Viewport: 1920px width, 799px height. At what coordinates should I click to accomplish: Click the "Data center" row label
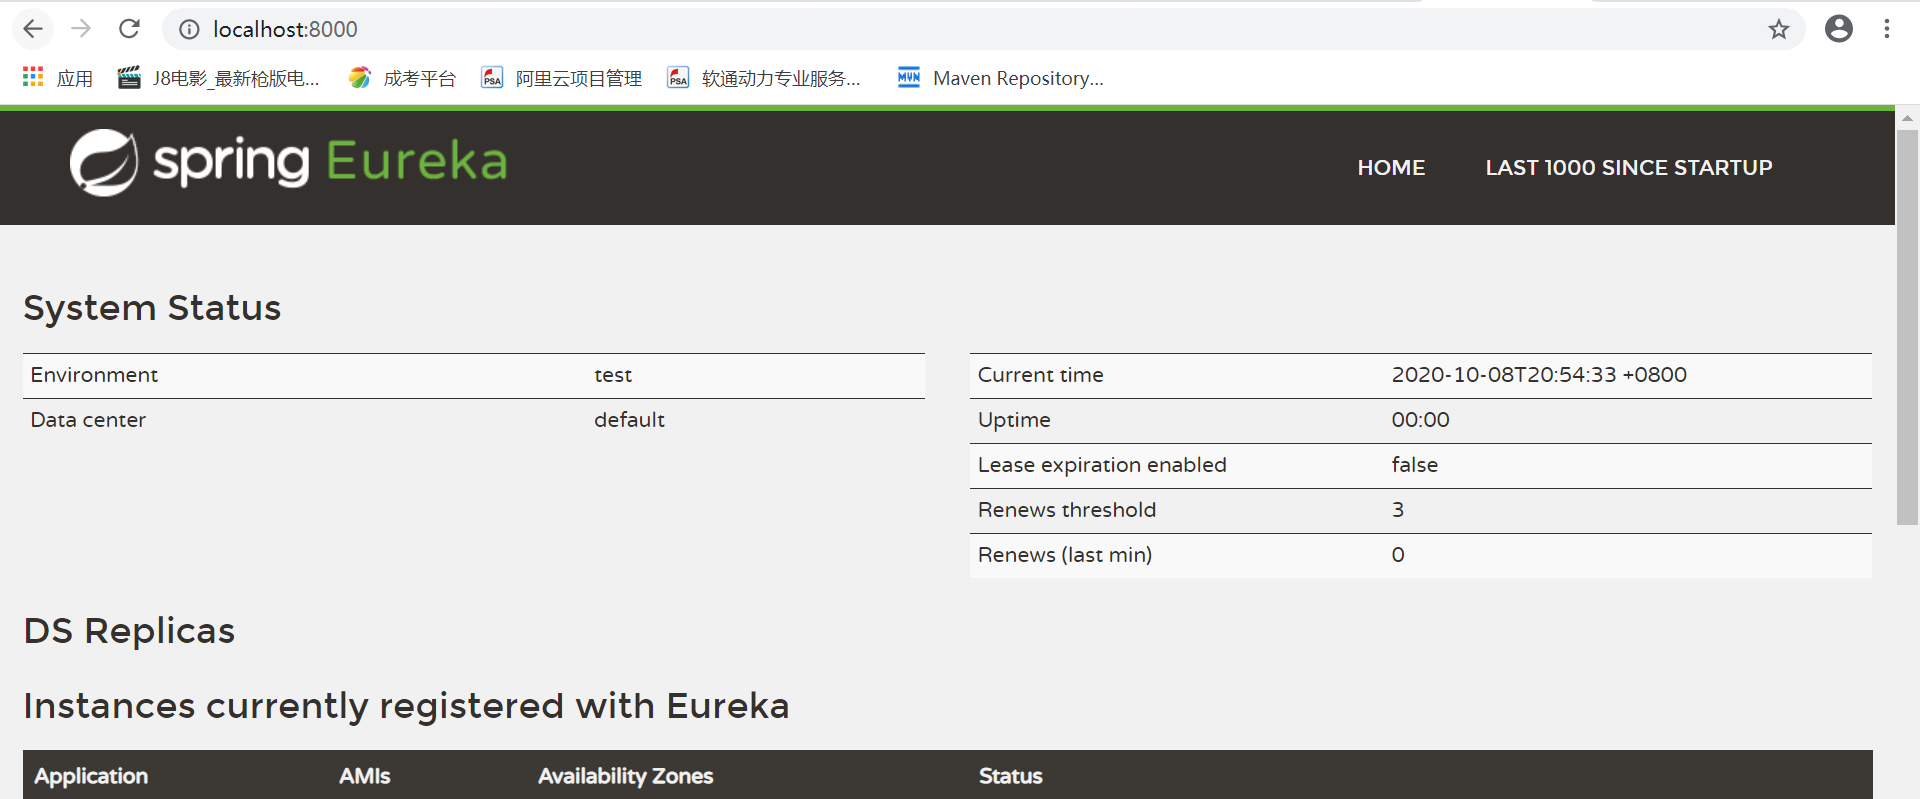[88, 420]
